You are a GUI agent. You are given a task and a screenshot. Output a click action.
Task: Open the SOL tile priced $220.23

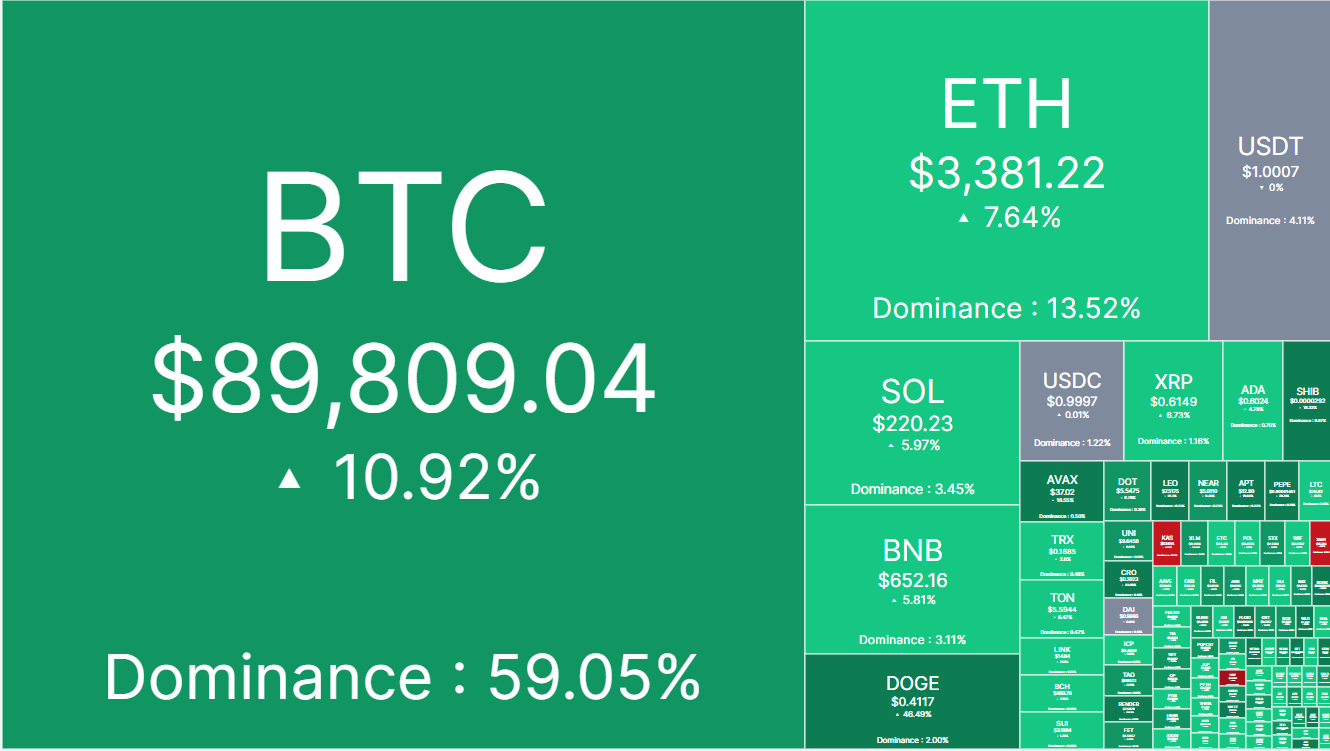[x=912, y=423]
